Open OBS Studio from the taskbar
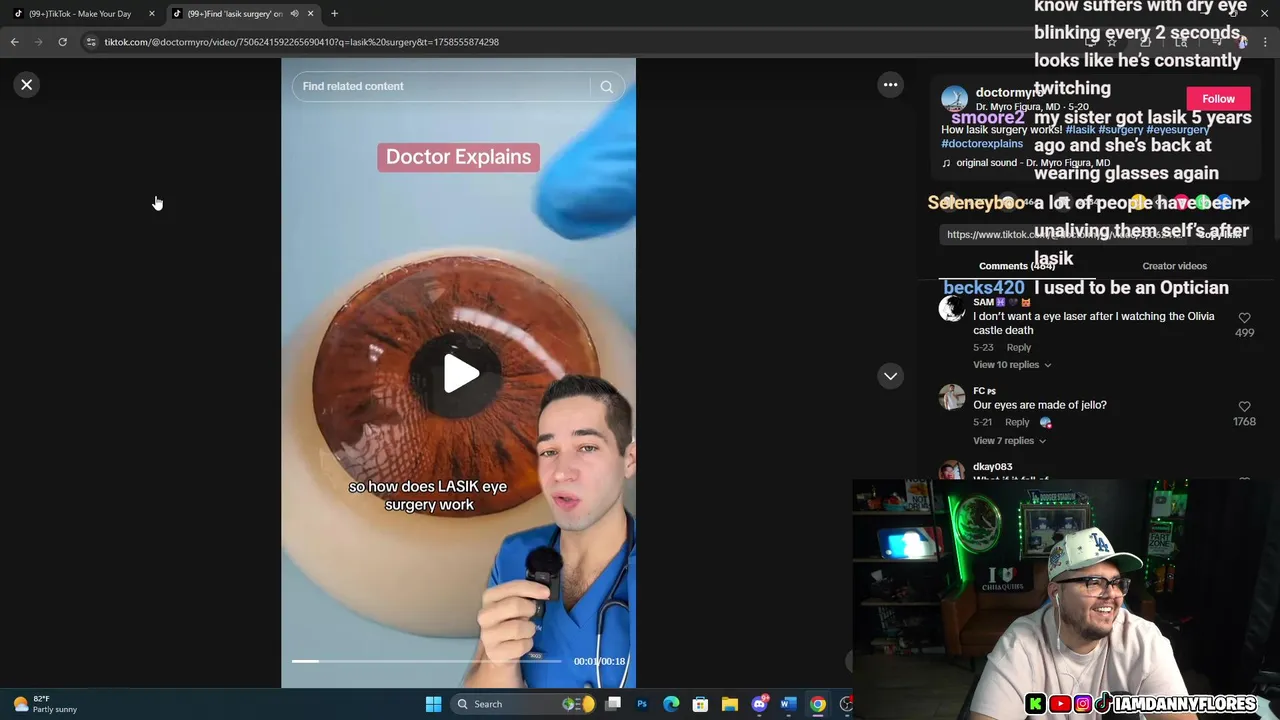The height and width of the screenshot is (720, 1280). pyautogui.click(x=846, y=704)
